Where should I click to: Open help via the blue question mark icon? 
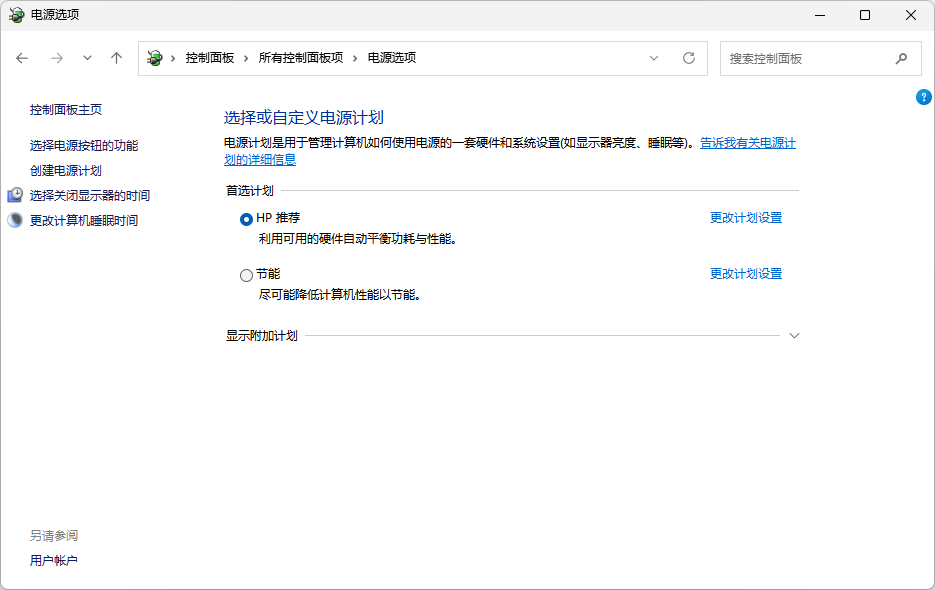(x=923, y=97)
